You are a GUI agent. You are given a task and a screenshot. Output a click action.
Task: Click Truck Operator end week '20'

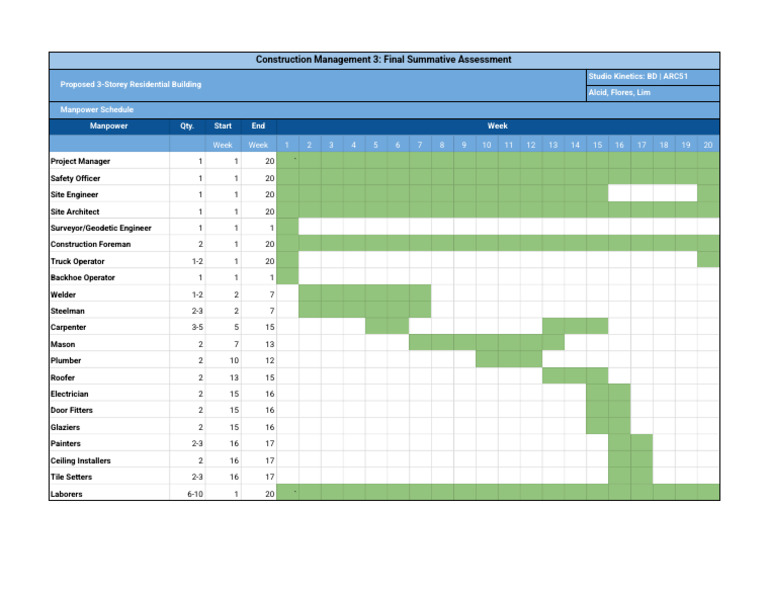[x=270, y=261]
